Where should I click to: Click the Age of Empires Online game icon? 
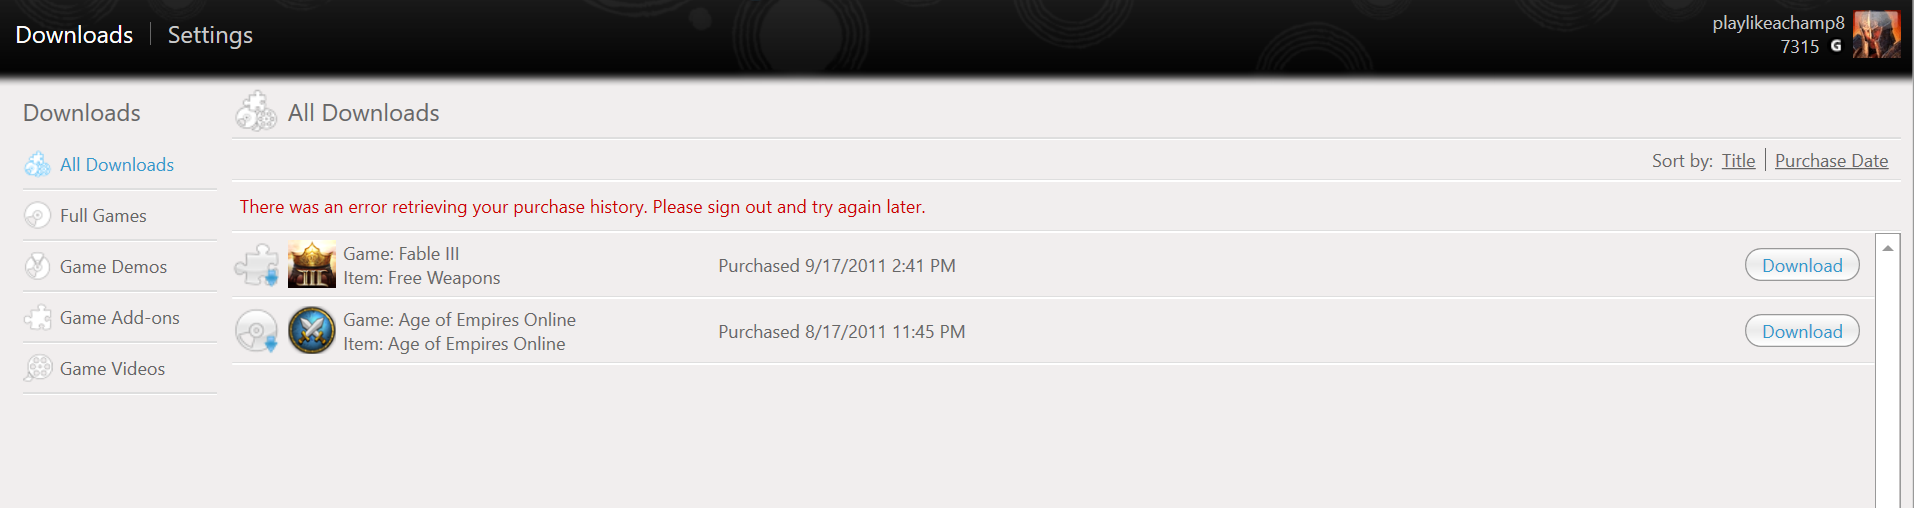pos(312,331)
